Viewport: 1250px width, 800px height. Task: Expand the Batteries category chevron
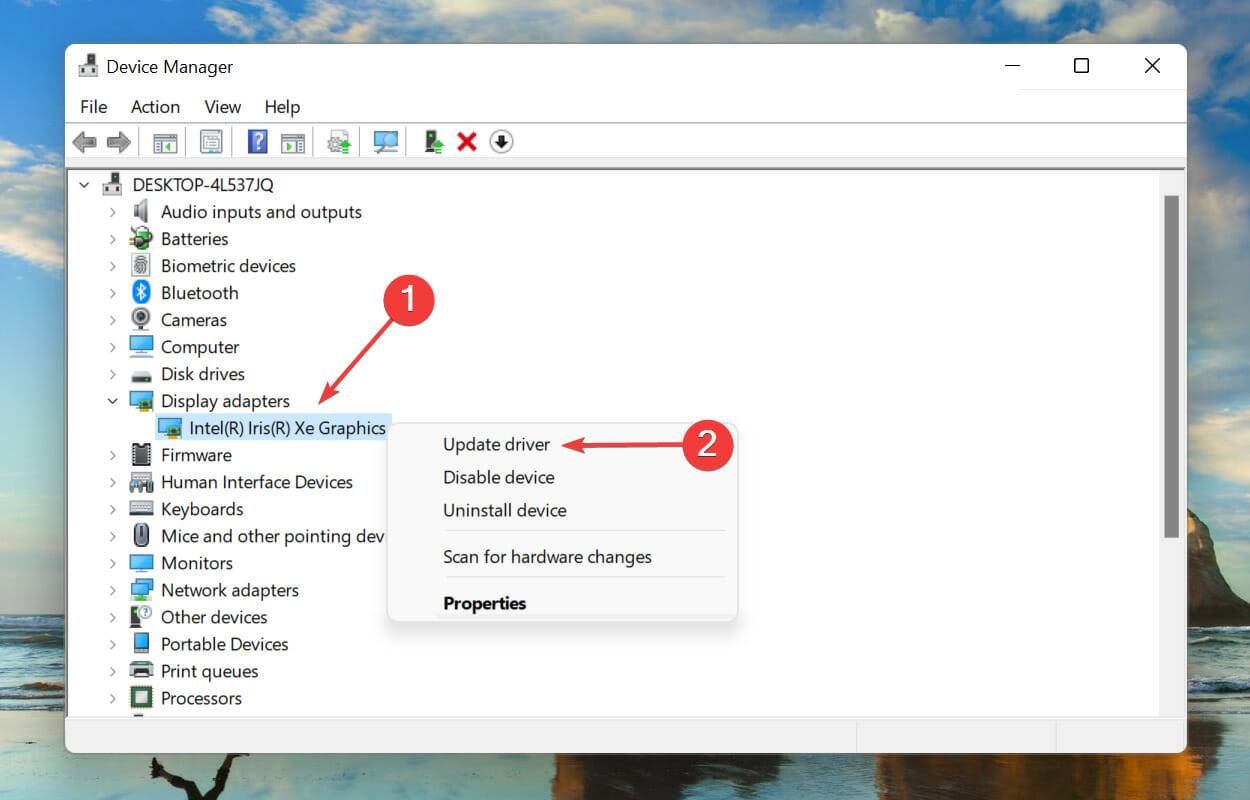(x=113, y=239)
